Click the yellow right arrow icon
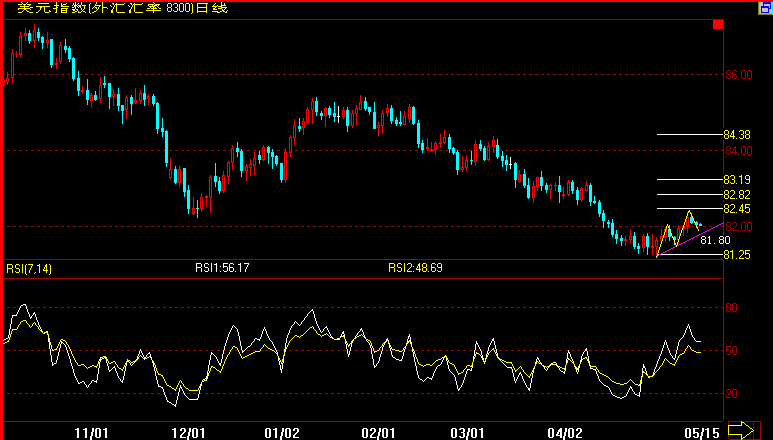This screenshot has width=773, height=440. pyautogui.click(x=740, y=430)
